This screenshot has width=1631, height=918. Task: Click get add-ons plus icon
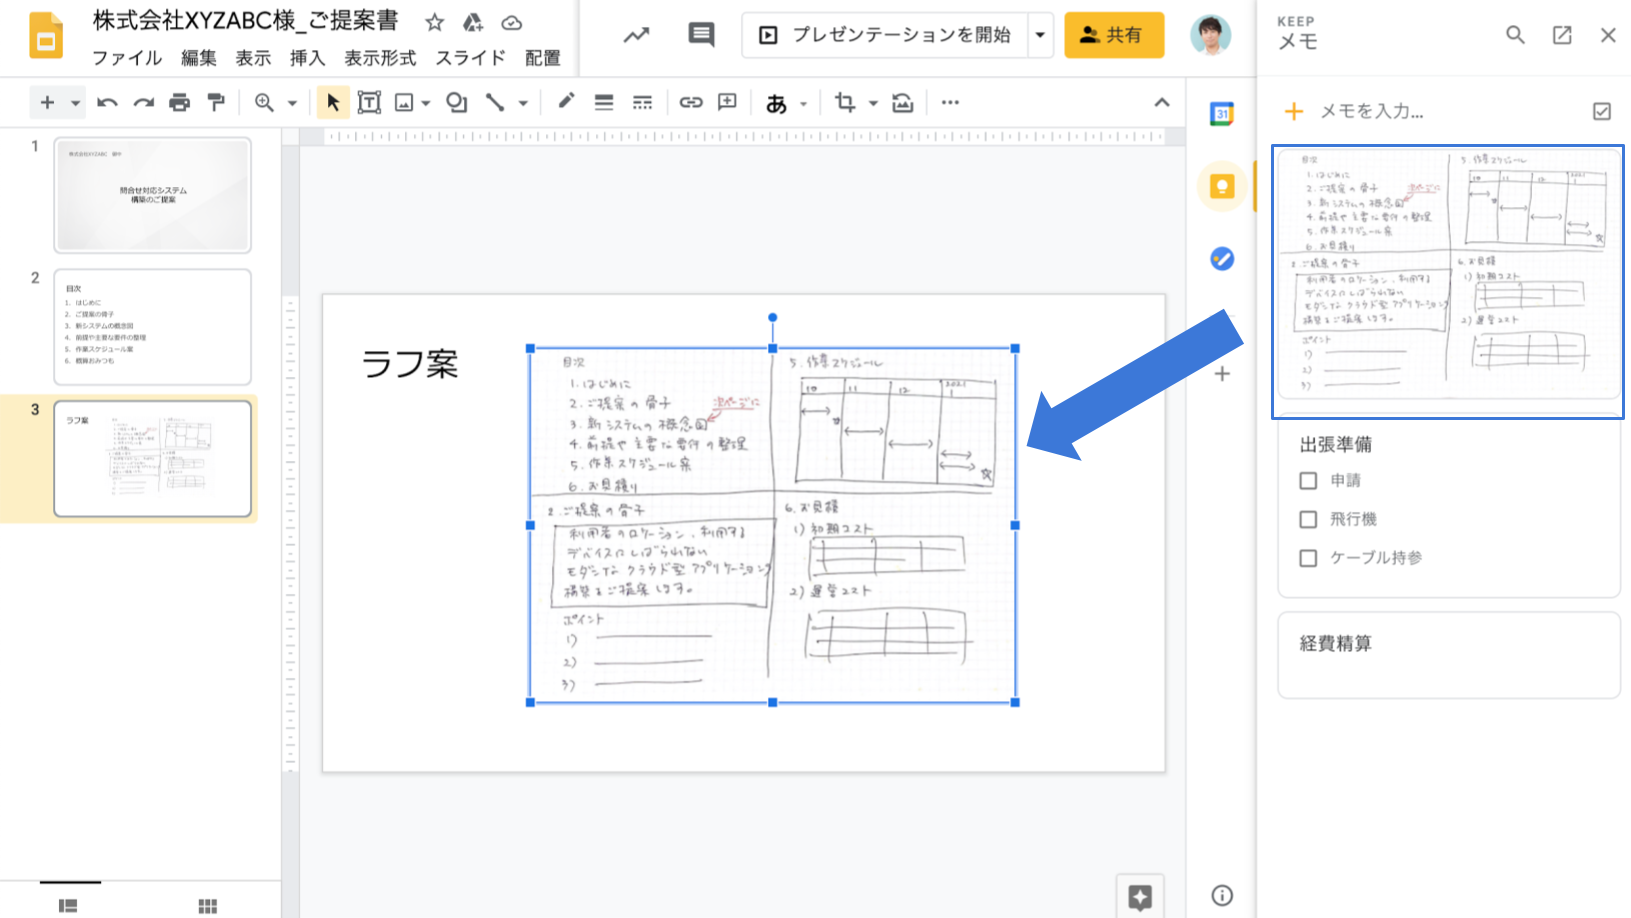point(1222,374)
